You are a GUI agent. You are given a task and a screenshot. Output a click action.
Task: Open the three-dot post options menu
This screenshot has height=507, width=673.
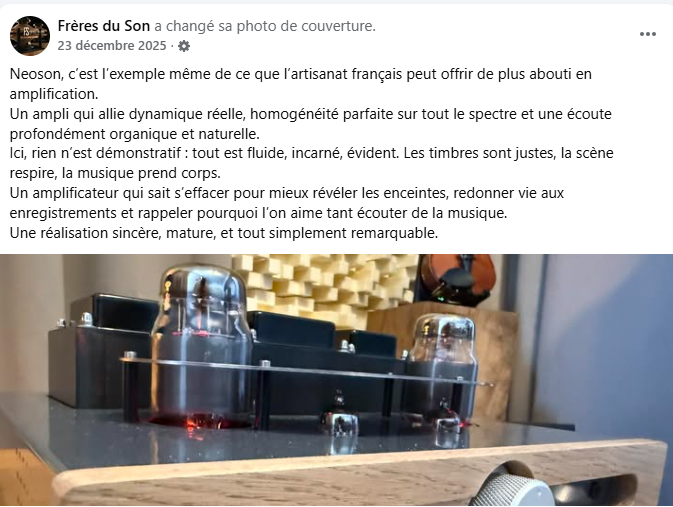coord(647,34)
